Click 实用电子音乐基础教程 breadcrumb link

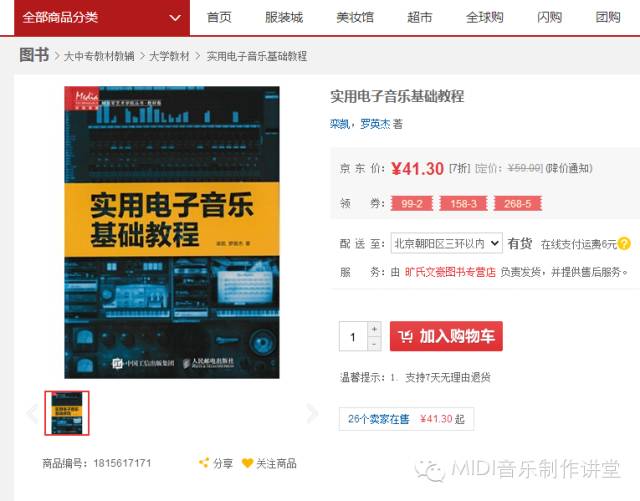tap(257, 56)
